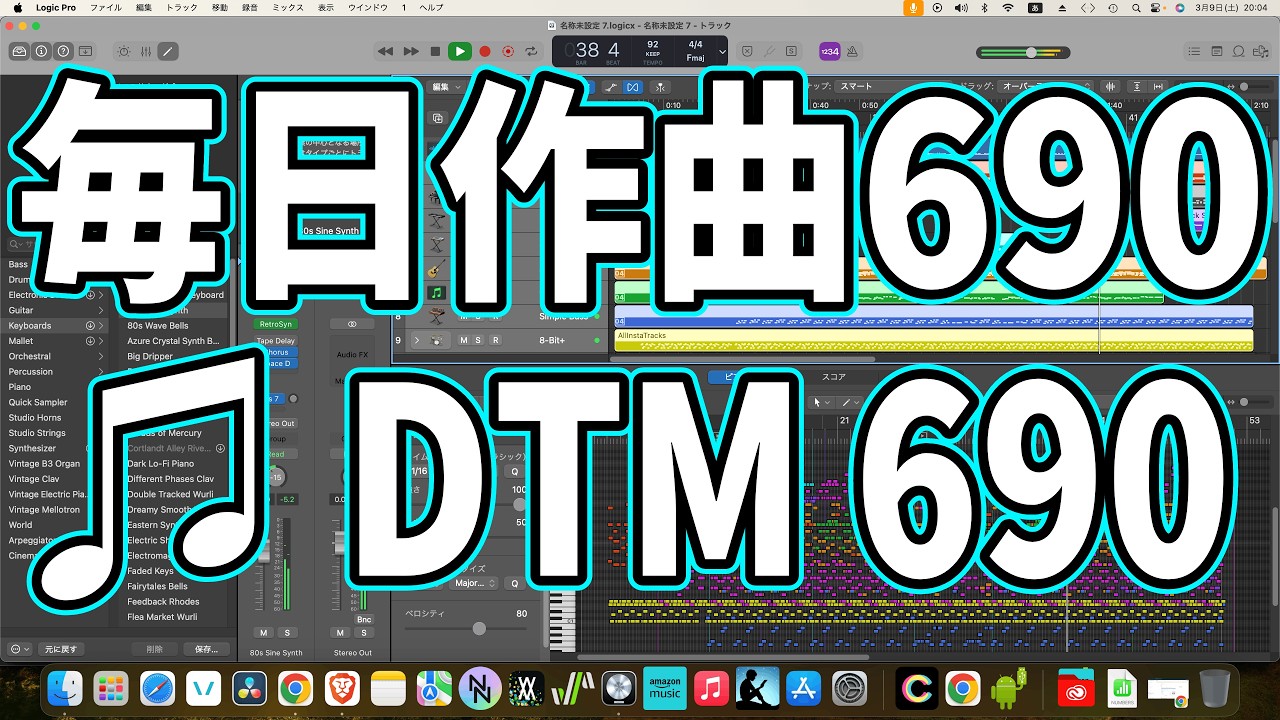Adjust the master volume slider
1280x720 pixels.
tap(1030, 52)
